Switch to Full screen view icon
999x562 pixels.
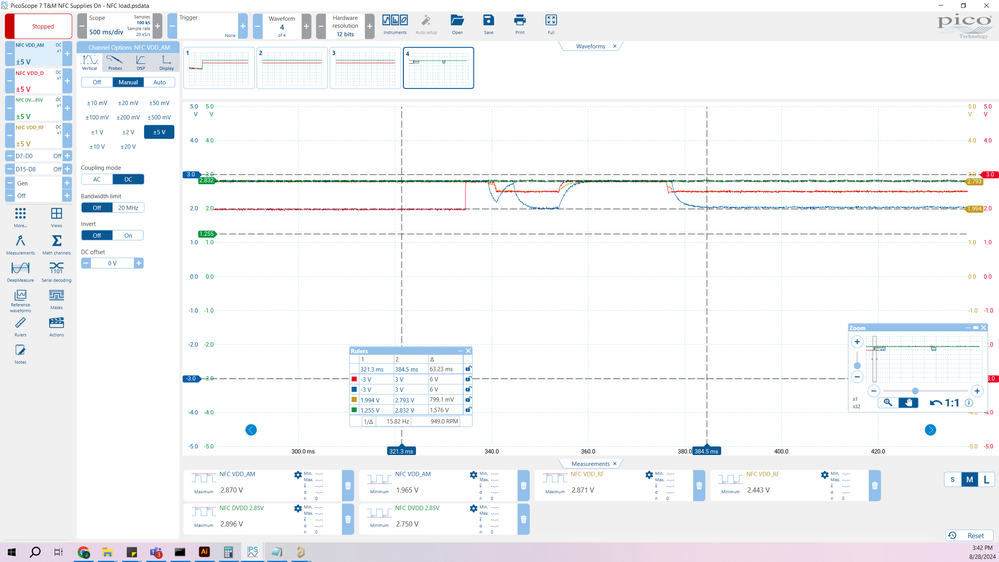(x=551, y=21)
